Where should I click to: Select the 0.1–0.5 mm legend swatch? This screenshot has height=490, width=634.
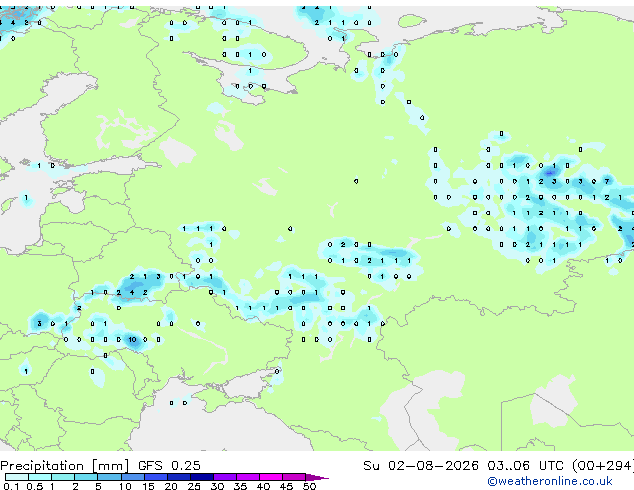coord(17,477)
